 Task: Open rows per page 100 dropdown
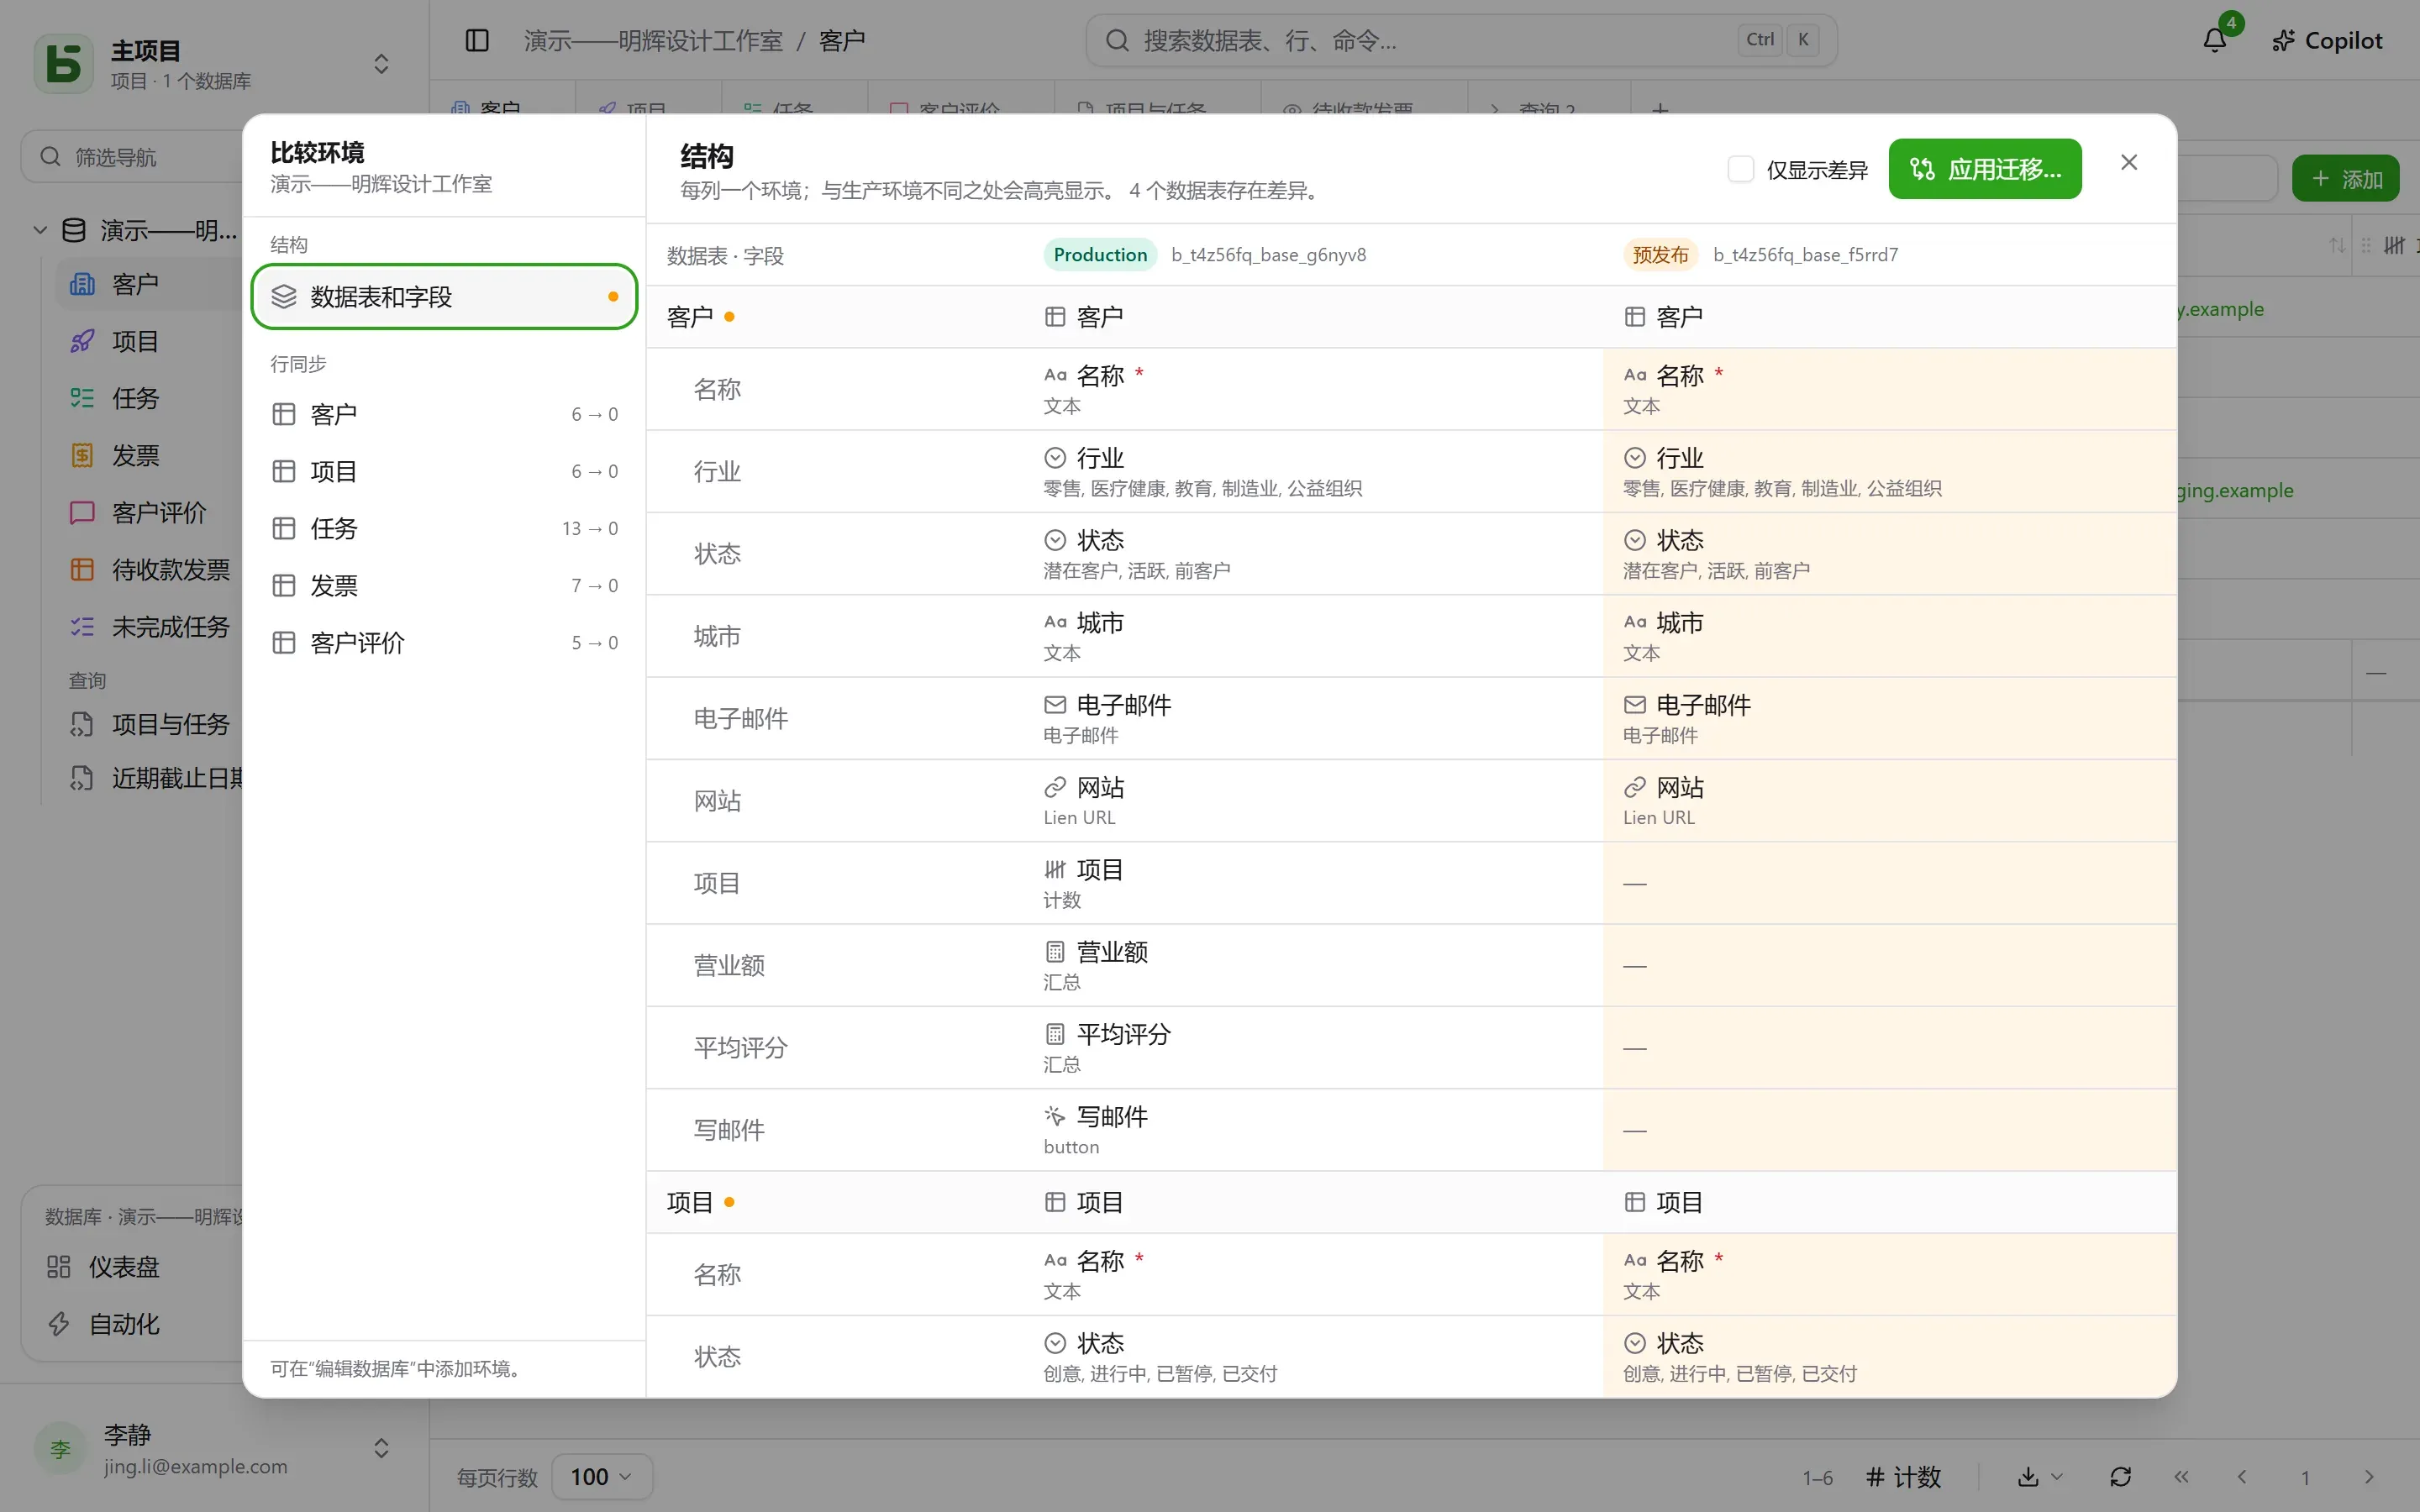click(601, 1477)
